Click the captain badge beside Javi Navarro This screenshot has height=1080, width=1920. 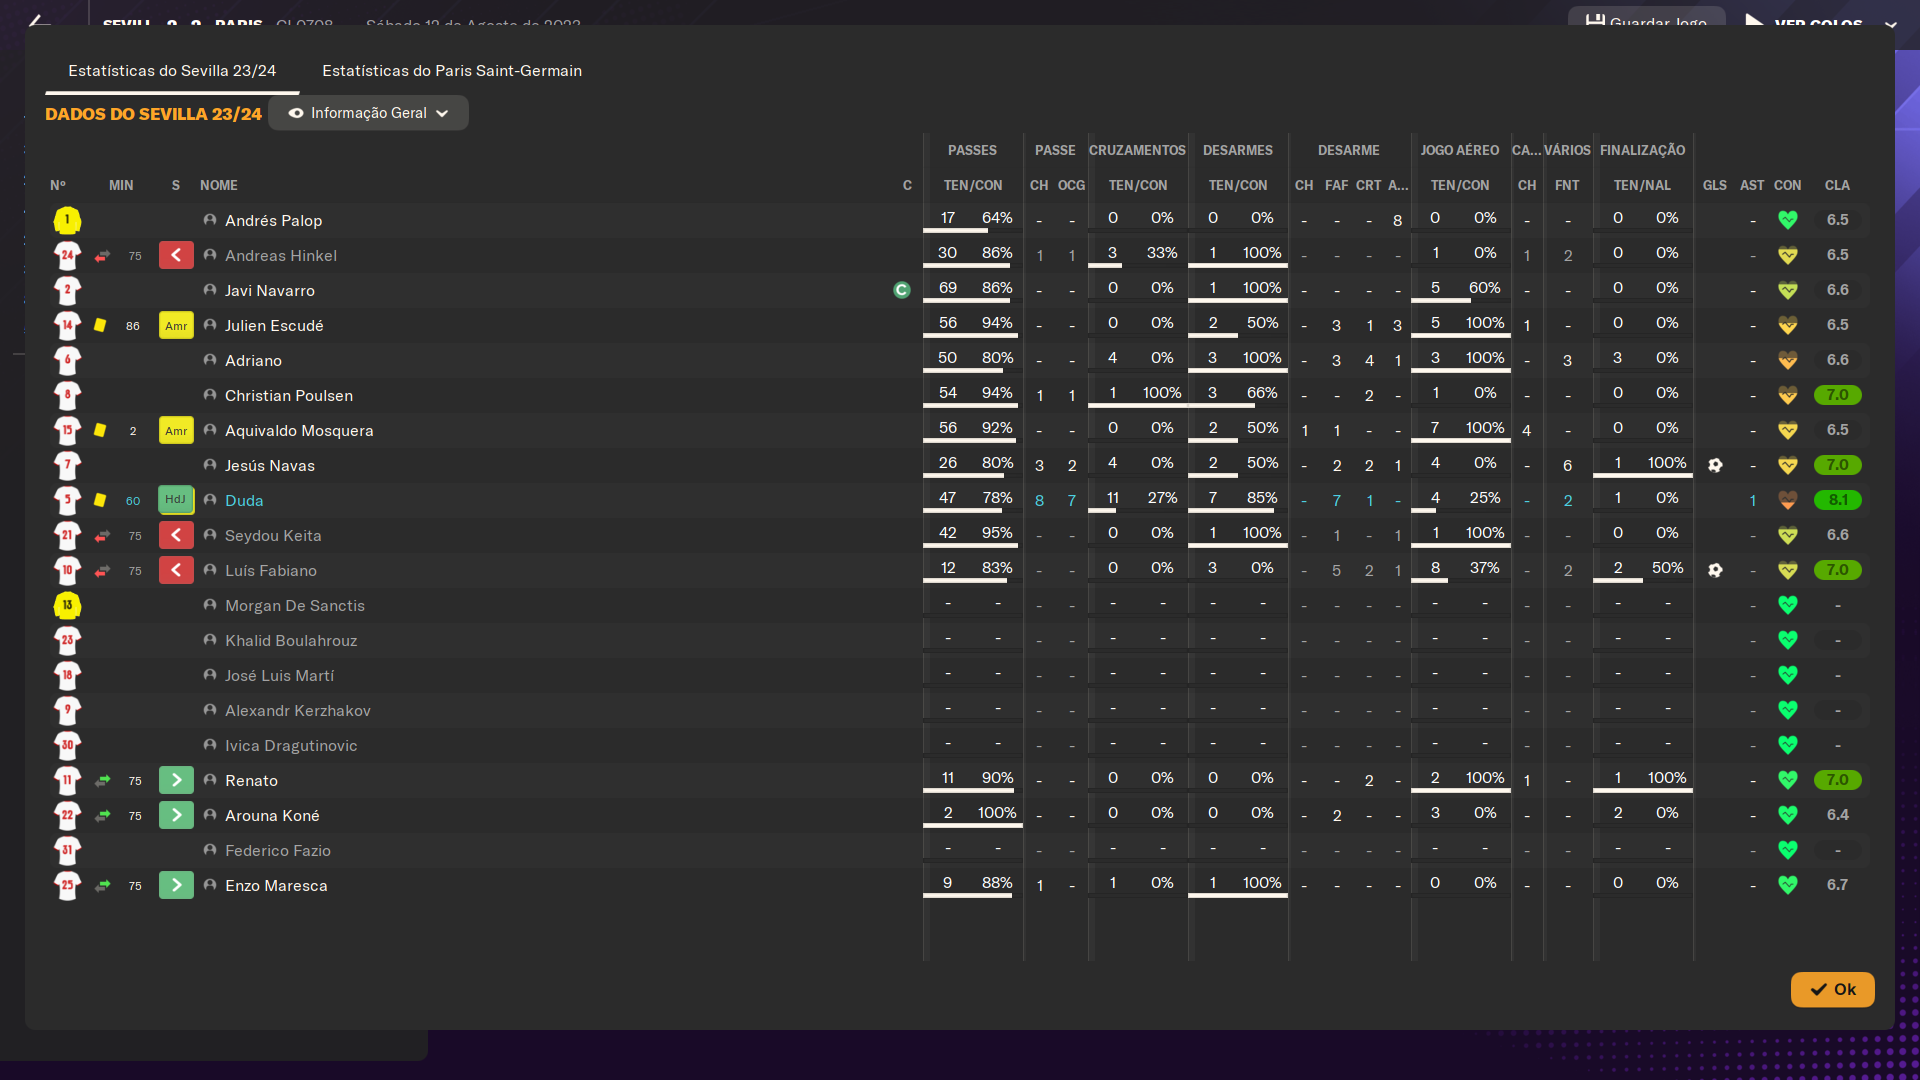tap(901, 290)
